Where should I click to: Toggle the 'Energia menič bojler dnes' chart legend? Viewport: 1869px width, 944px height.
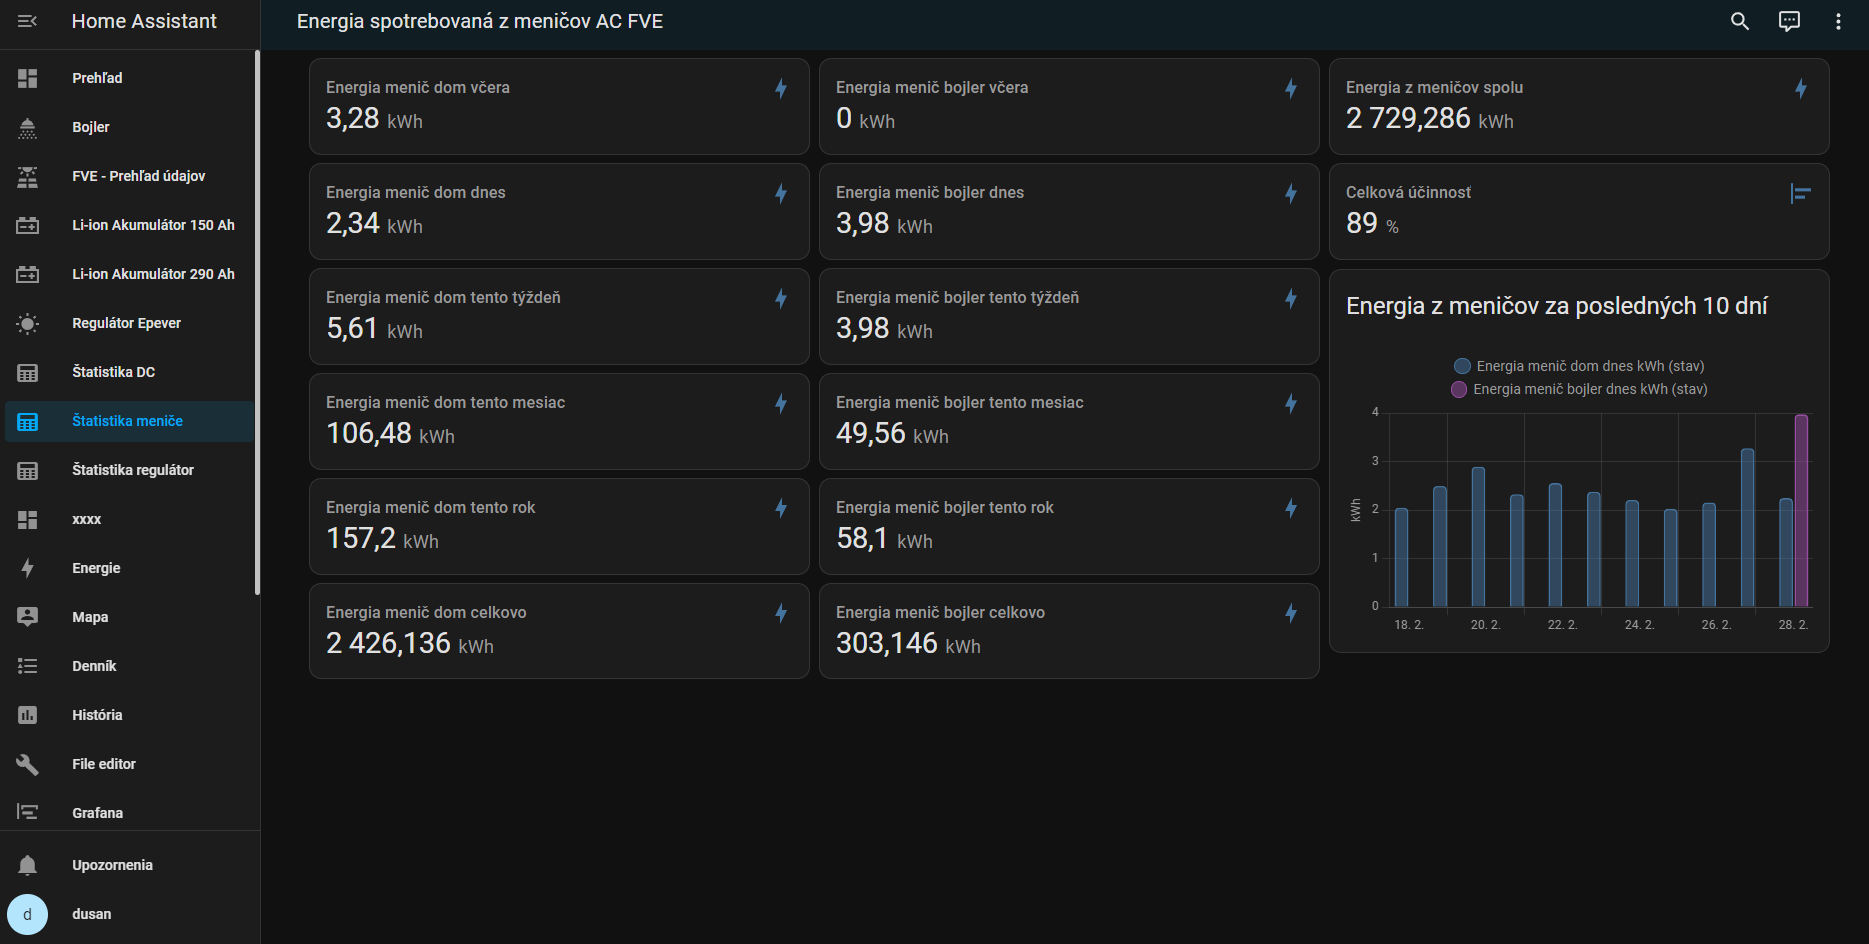point(1579,389)
